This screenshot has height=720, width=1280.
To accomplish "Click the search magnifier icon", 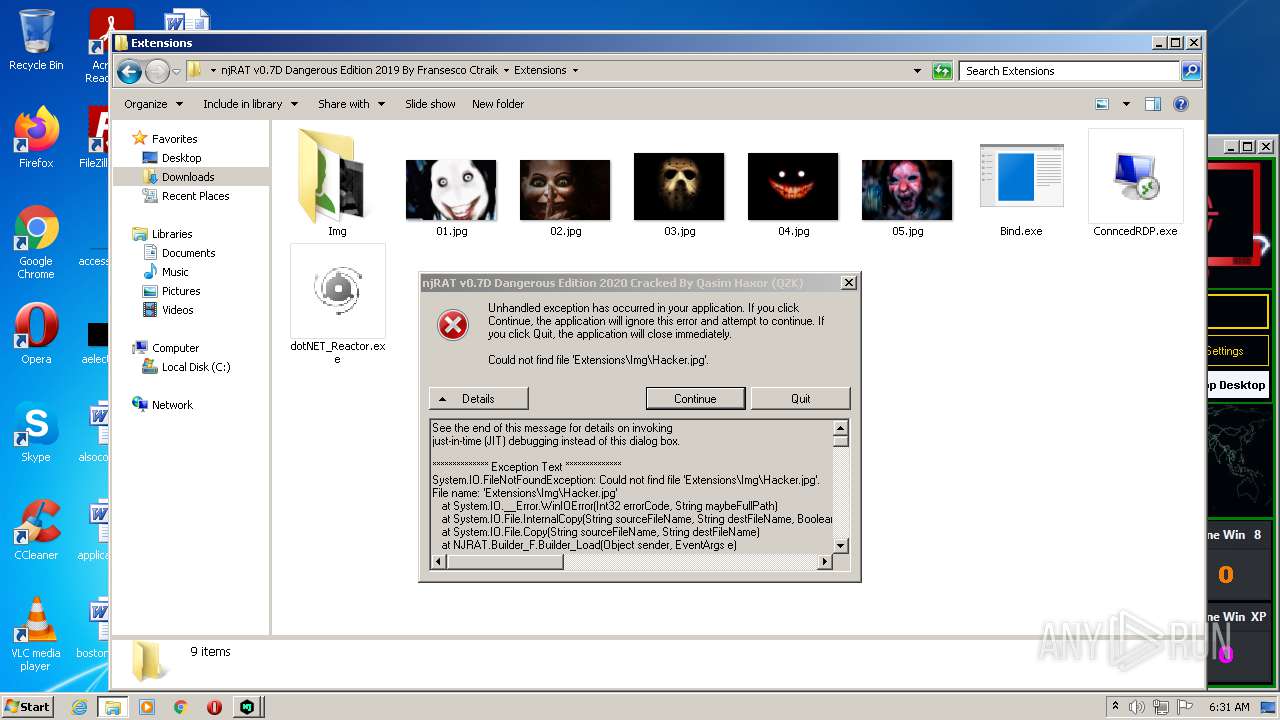I will point(1191,71).
